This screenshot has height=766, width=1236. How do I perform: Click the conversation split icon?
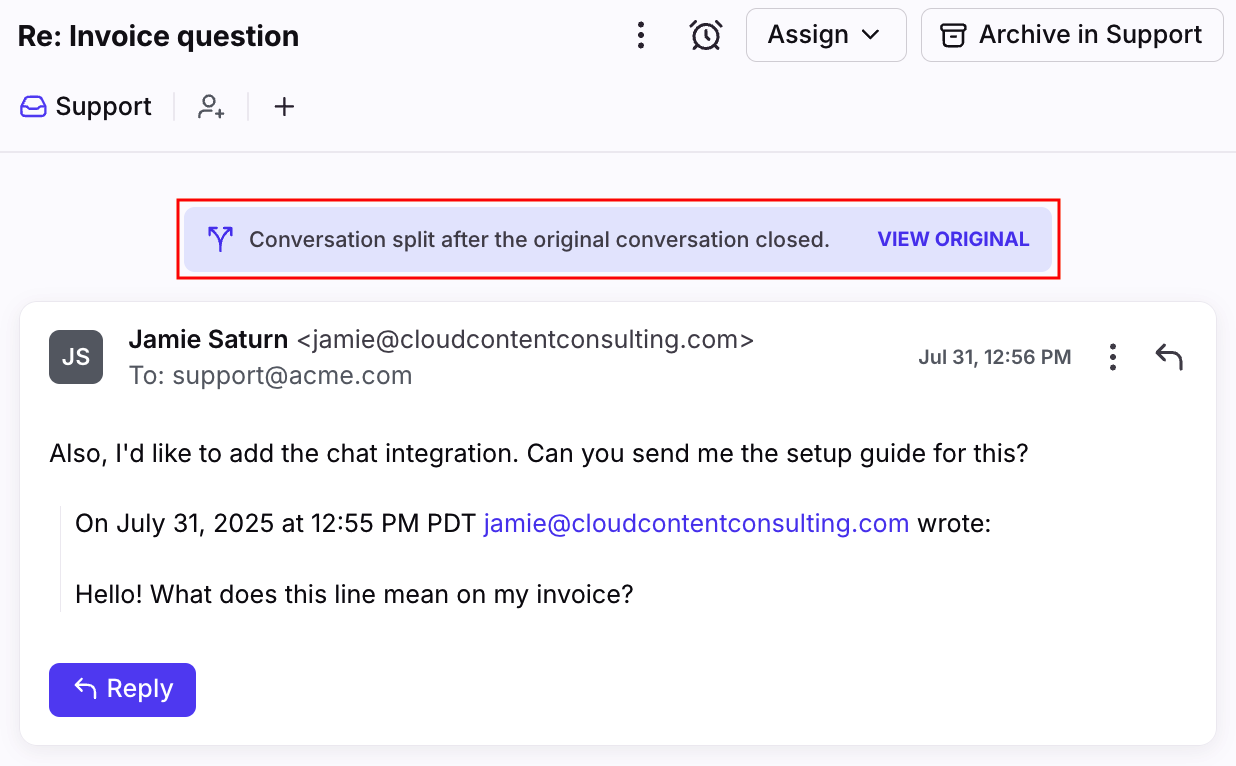point(220,239)
